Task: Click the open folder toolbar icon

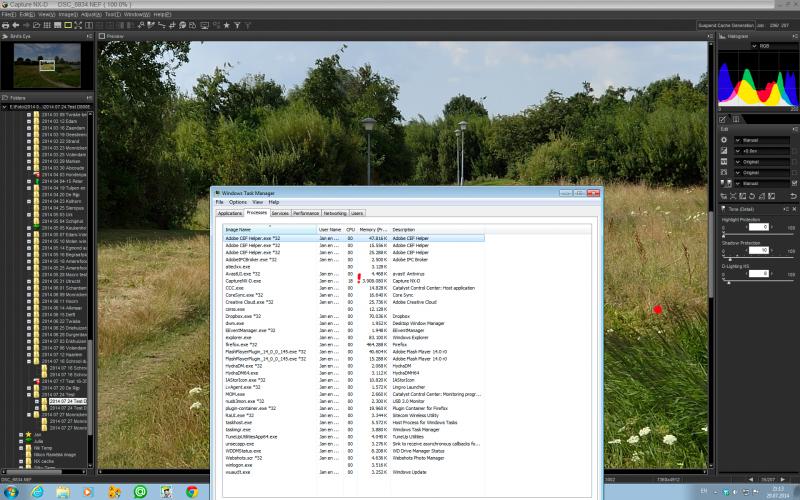Action: [37, 25]
